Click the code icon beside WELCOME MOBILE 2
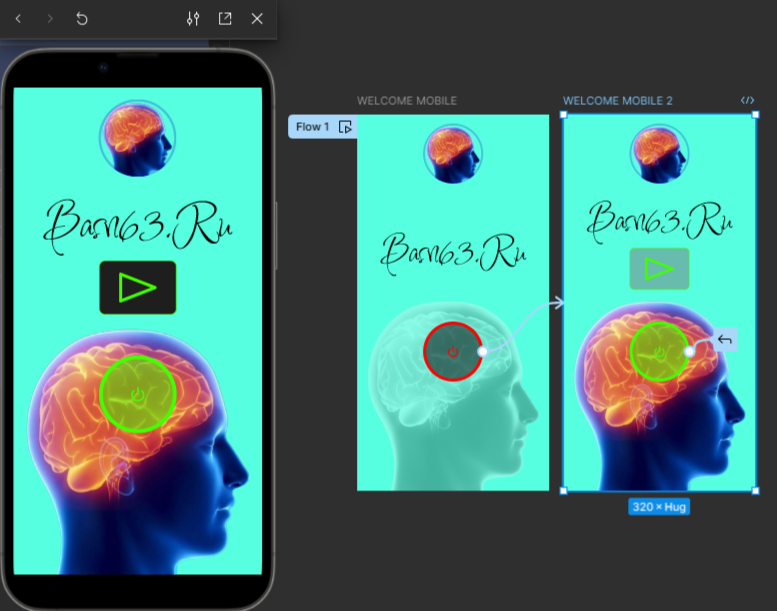 (x=747, y=101)
